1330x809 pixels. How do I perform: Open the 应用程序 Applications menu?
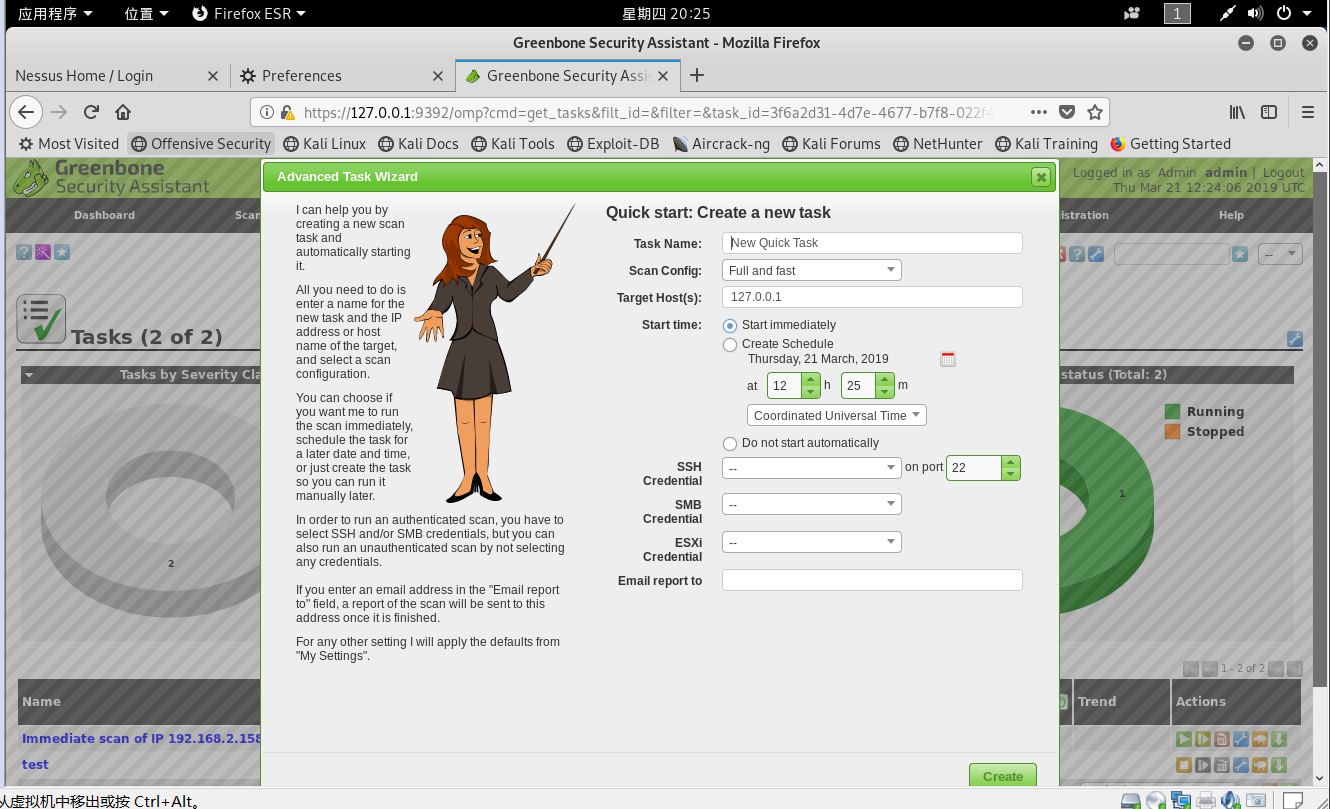pos(56,13)
